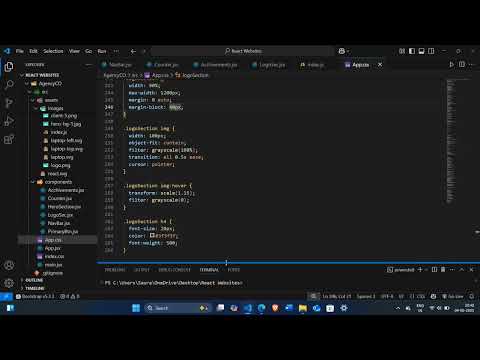The image size is (480, 360).
Task: Toggle the secondary sidebar visibility
Action: point(431,51)
